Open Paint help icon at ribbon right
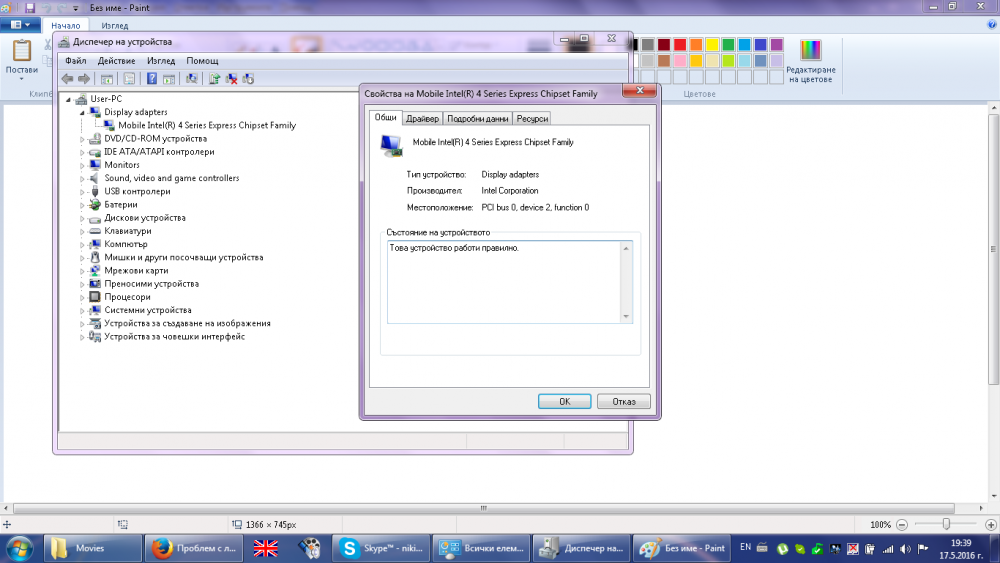The width and height of the screenshot is (1000, 563). 992,25
